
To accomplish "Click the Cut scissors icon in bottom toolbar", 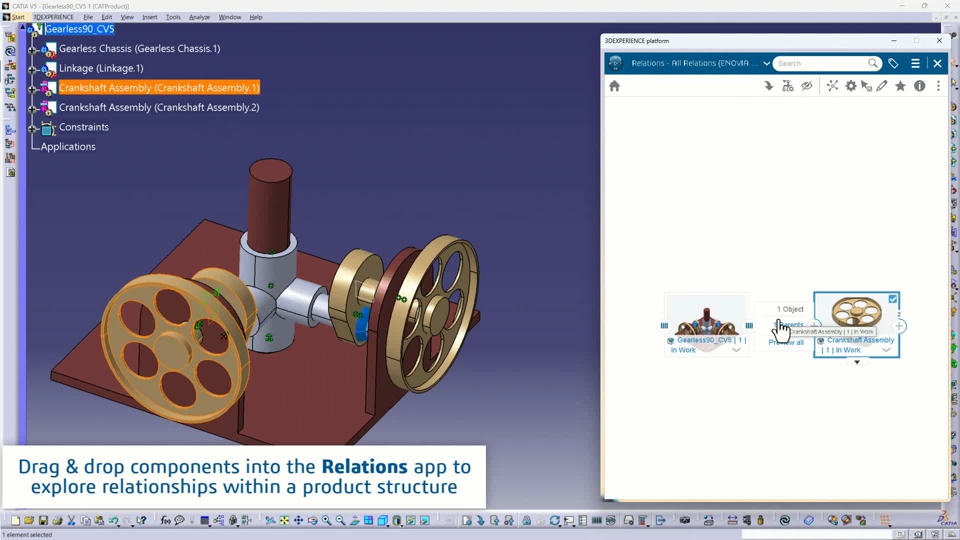I will tap(71, 520).
